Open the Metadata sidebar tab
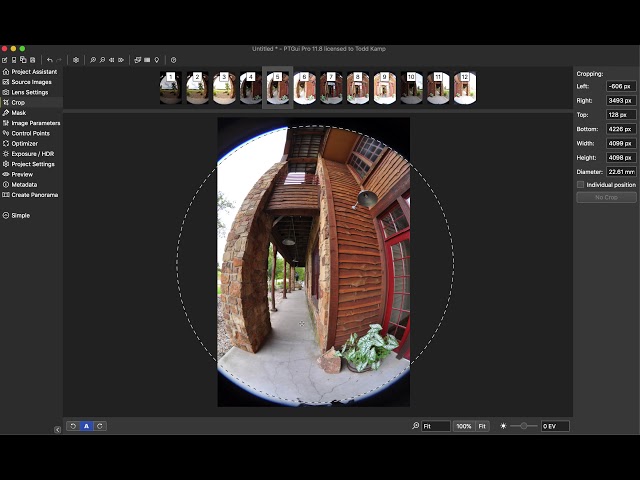Viewport: 640px width, 480px height. point(31,184)
